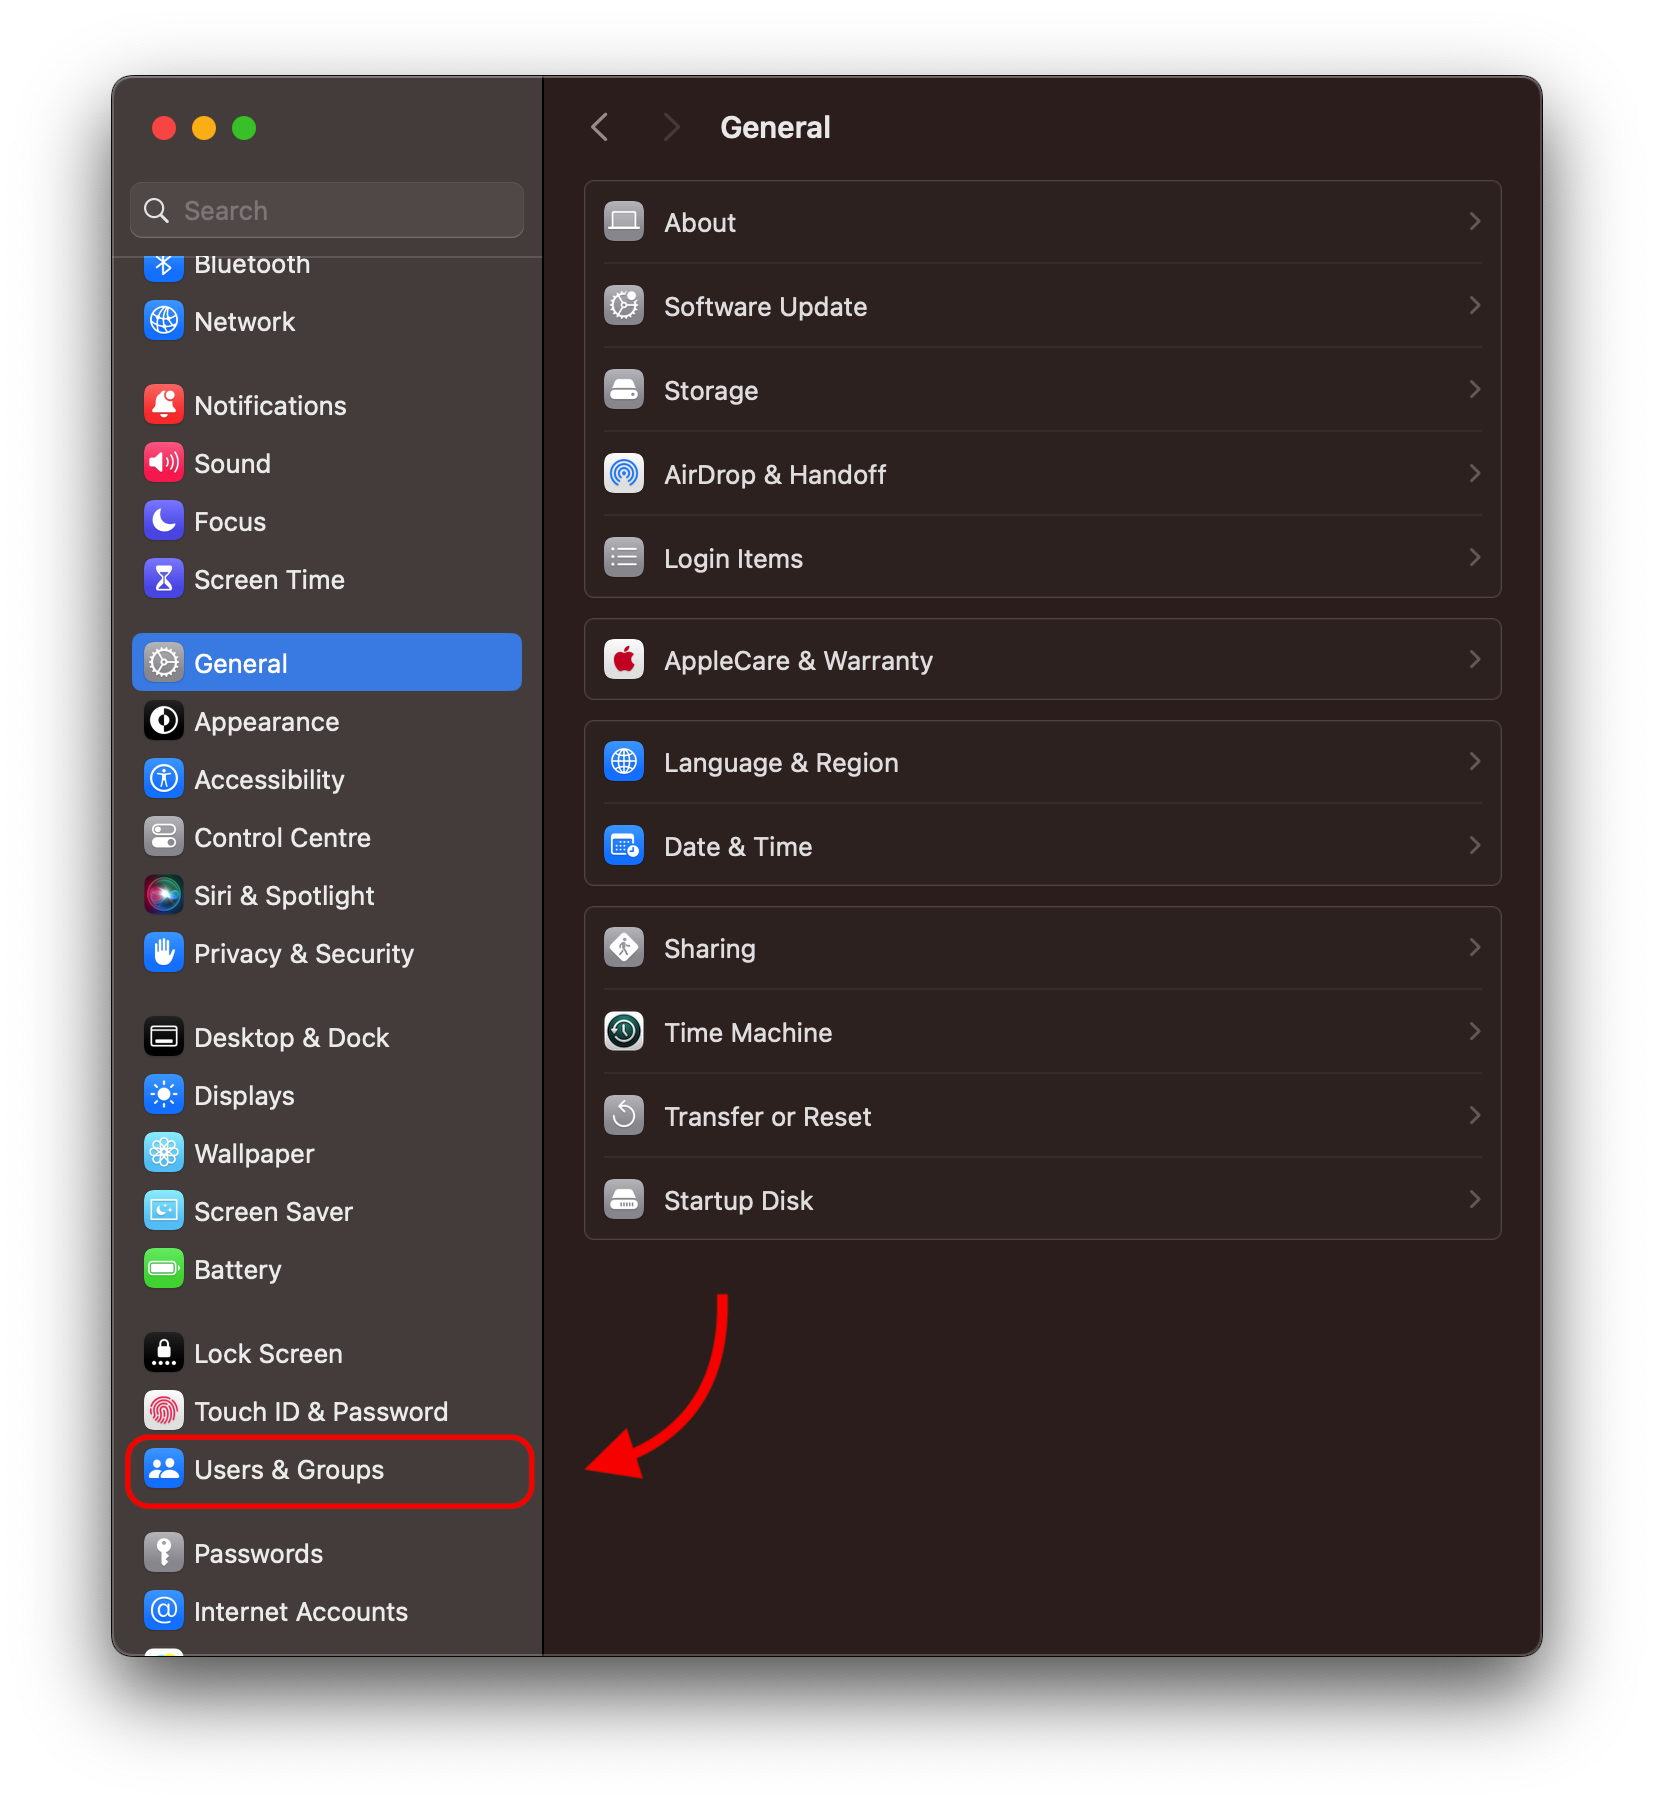
Task: Click the General page title
Action: point(775,127)
